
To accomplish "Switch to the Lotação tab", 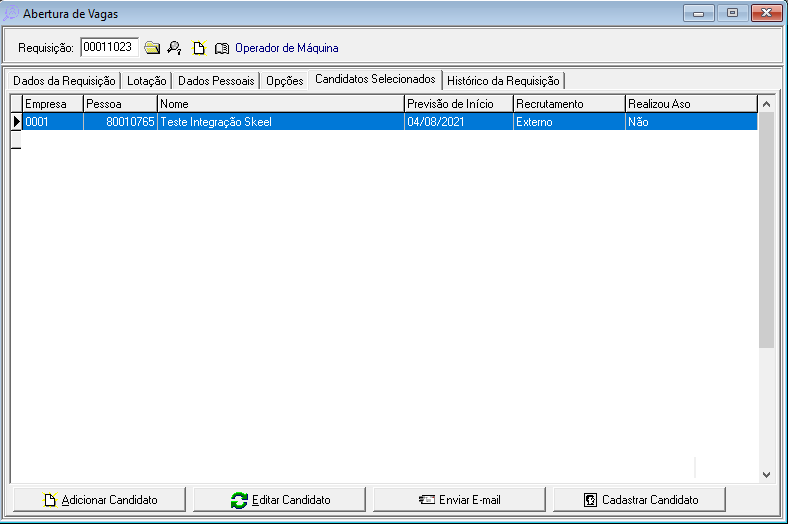I will [x=147, y=81].
